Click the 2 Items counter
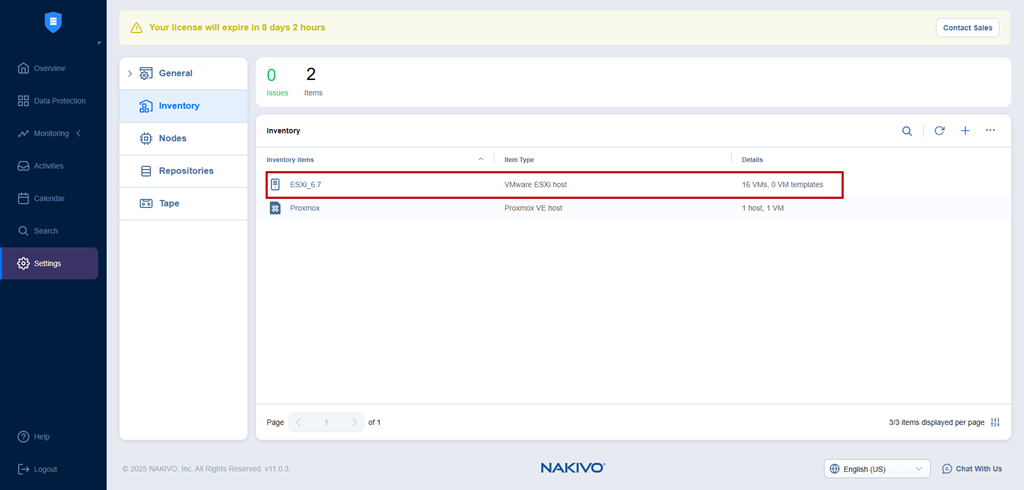This screenshot has height=490, width=1024. pos(313,82)
